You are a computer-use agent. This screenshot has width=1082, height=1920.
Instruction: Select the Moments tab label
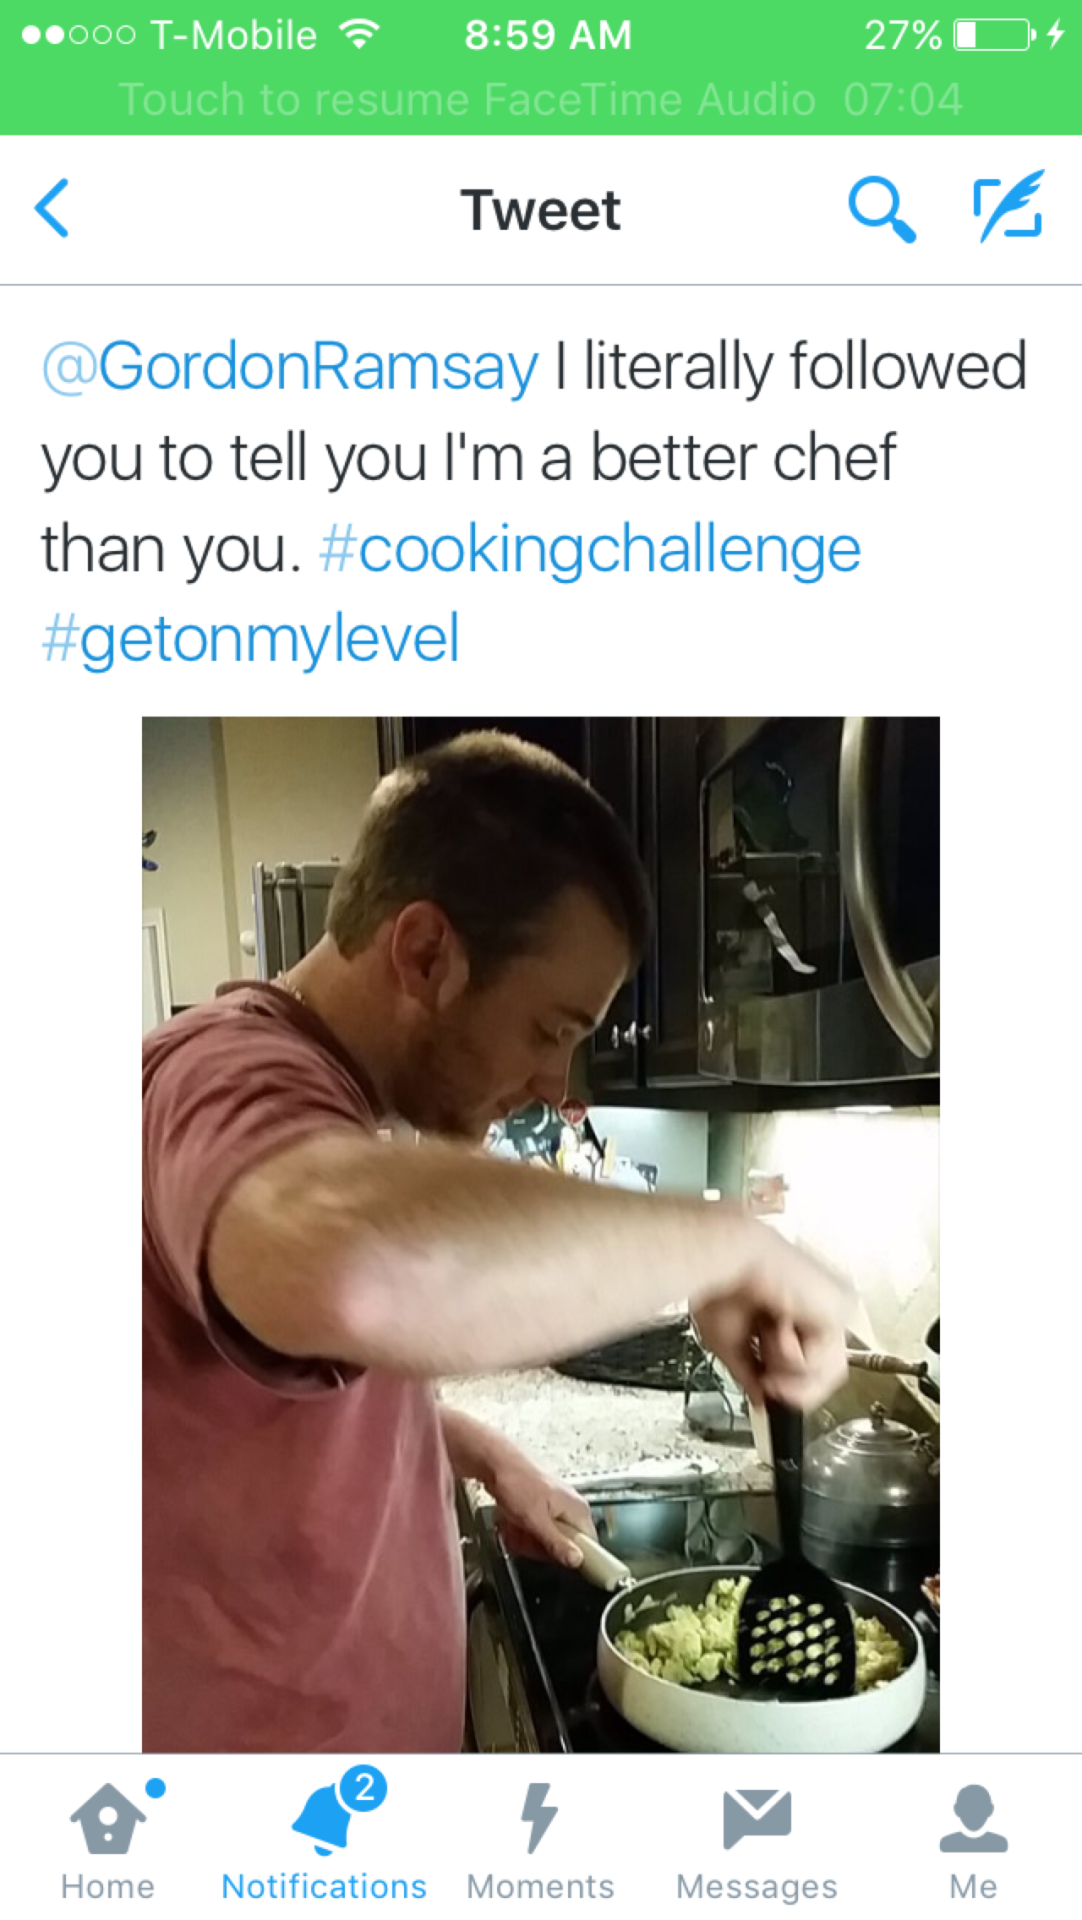click(x=540, y=1886)
